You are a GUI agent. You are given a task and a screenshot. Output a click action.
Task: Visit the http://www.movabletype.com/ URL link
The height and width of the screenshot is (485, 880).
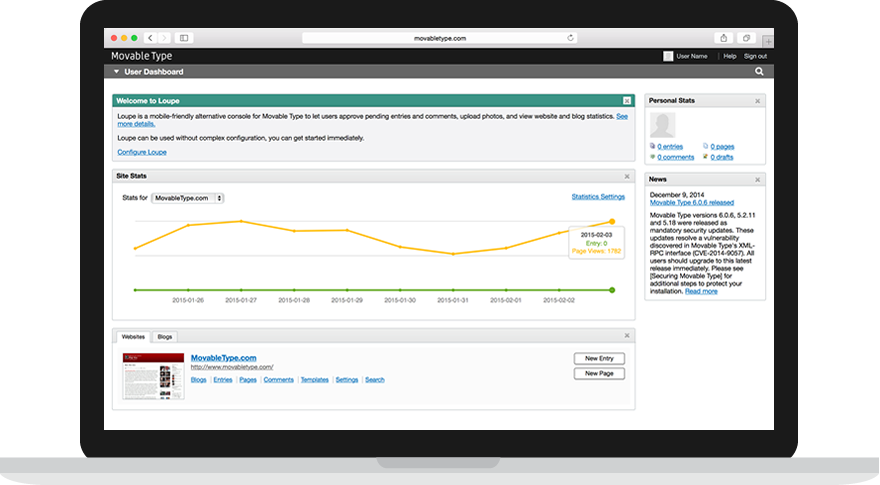[x=232, y=367]
